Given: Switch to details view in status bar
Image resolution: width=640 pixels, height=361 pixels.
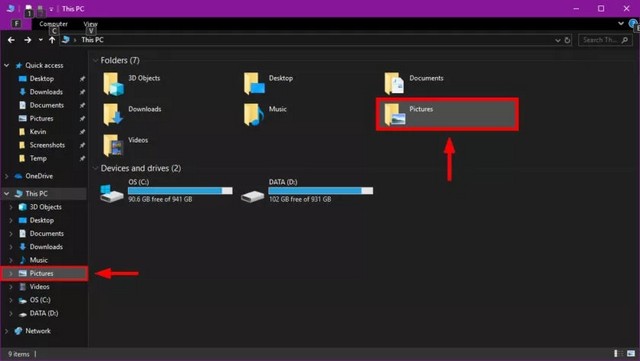Looking at the screenshot, I should 617,354.
